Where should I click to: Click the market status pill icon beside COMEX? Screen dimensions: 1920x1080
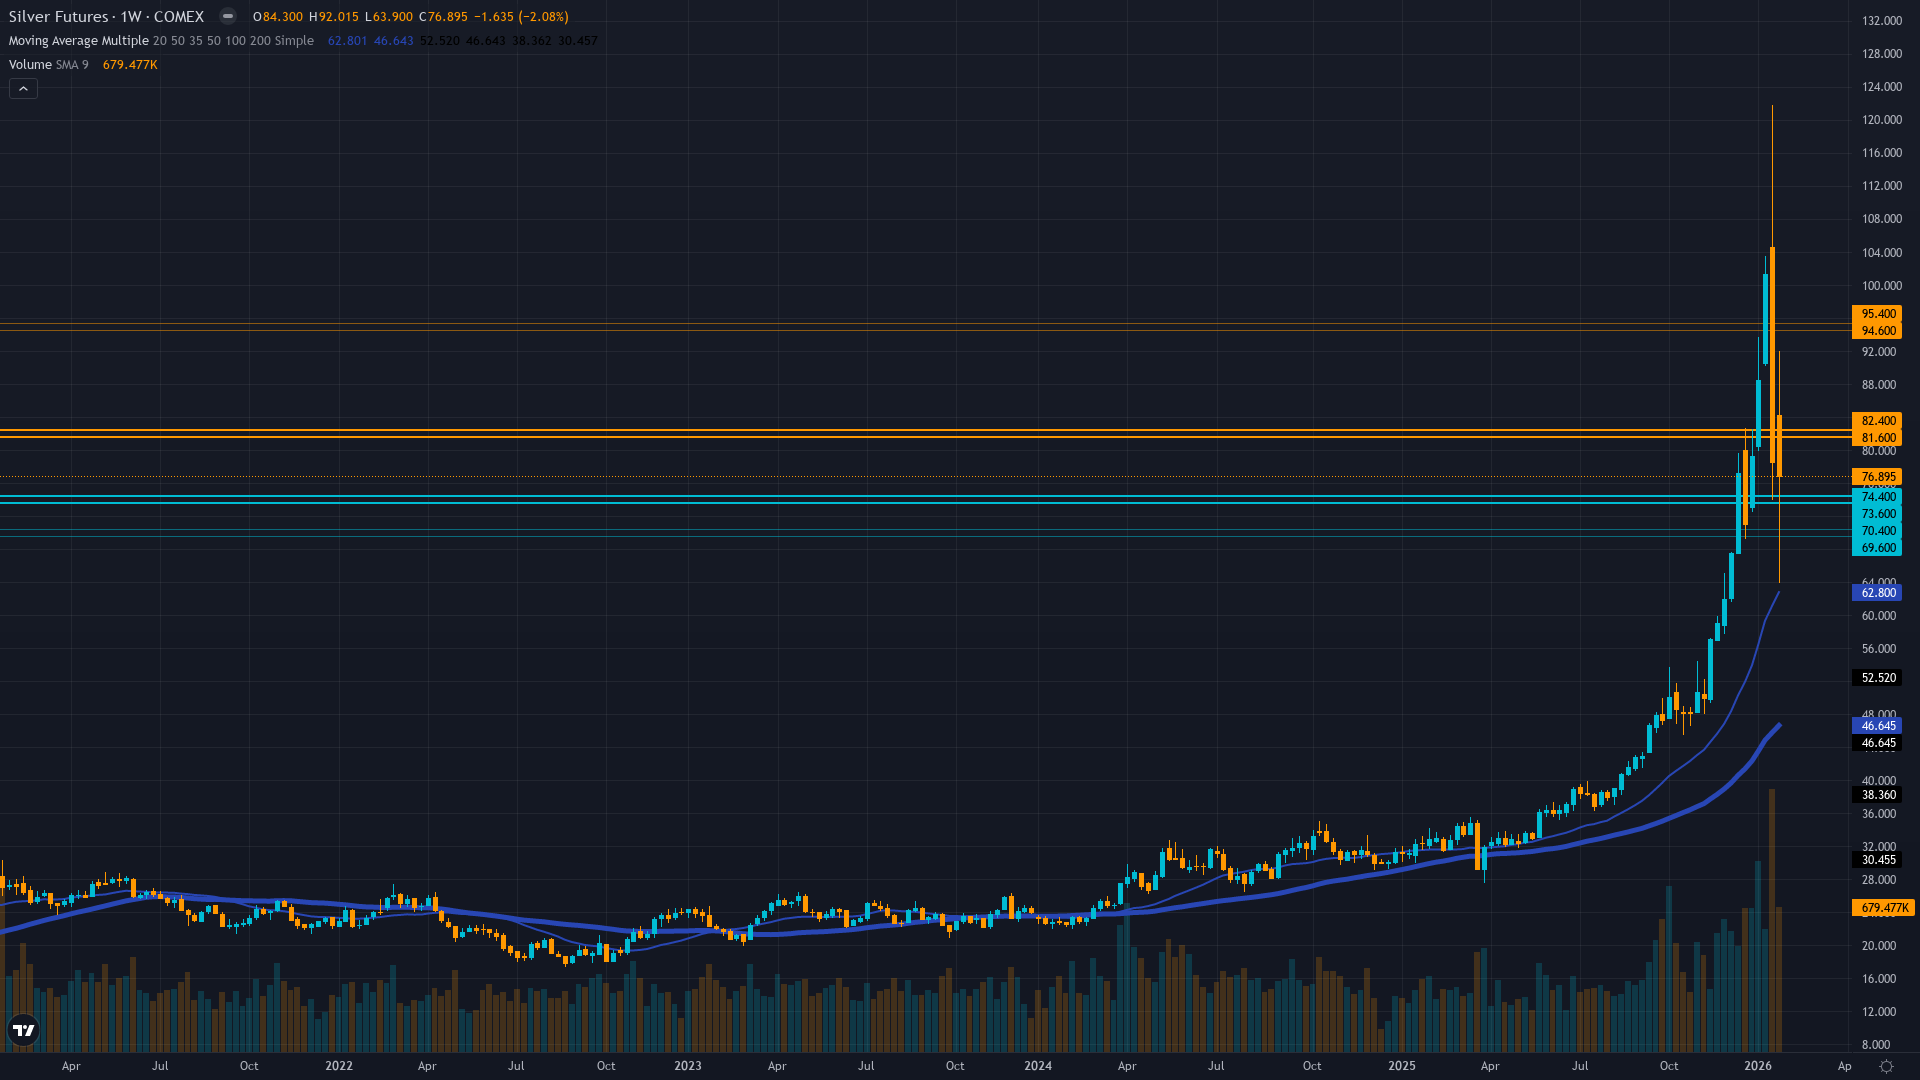(x=228, y=16)
